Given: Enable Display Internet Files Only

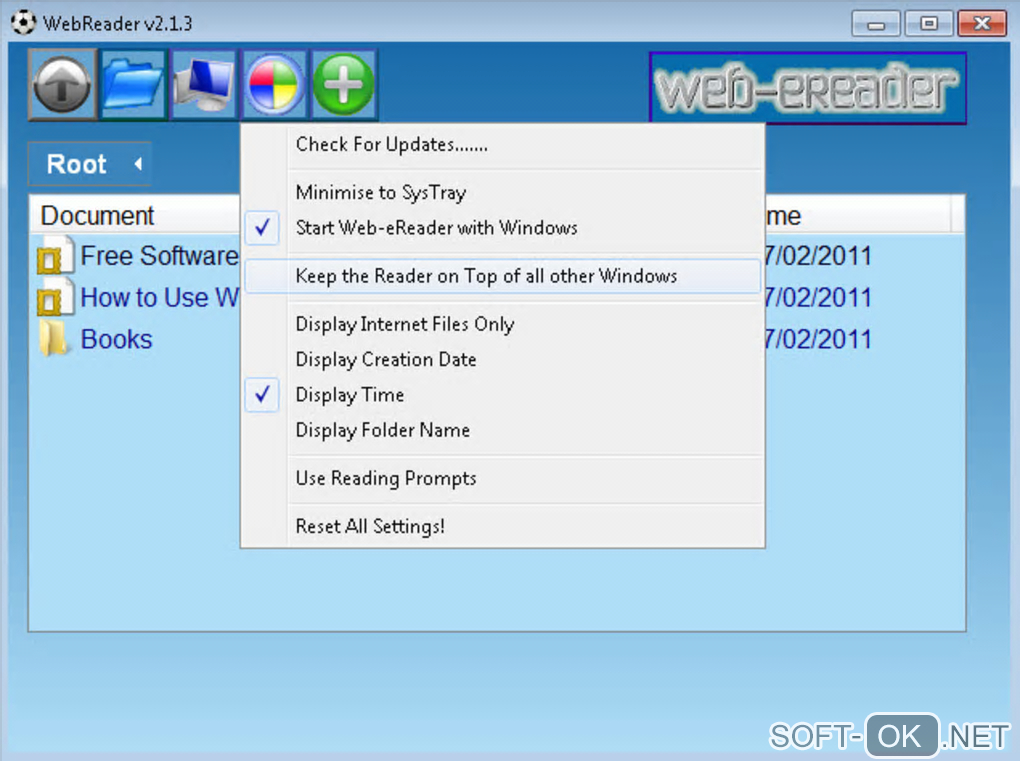Looking at the screenshot, I should coord(502,324).
